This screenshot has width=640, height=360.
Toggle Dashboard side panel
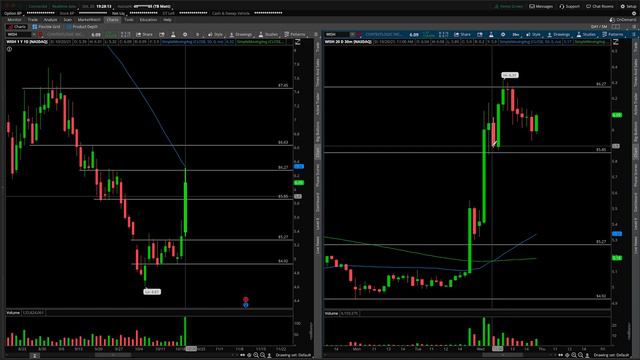click(318, 202)
